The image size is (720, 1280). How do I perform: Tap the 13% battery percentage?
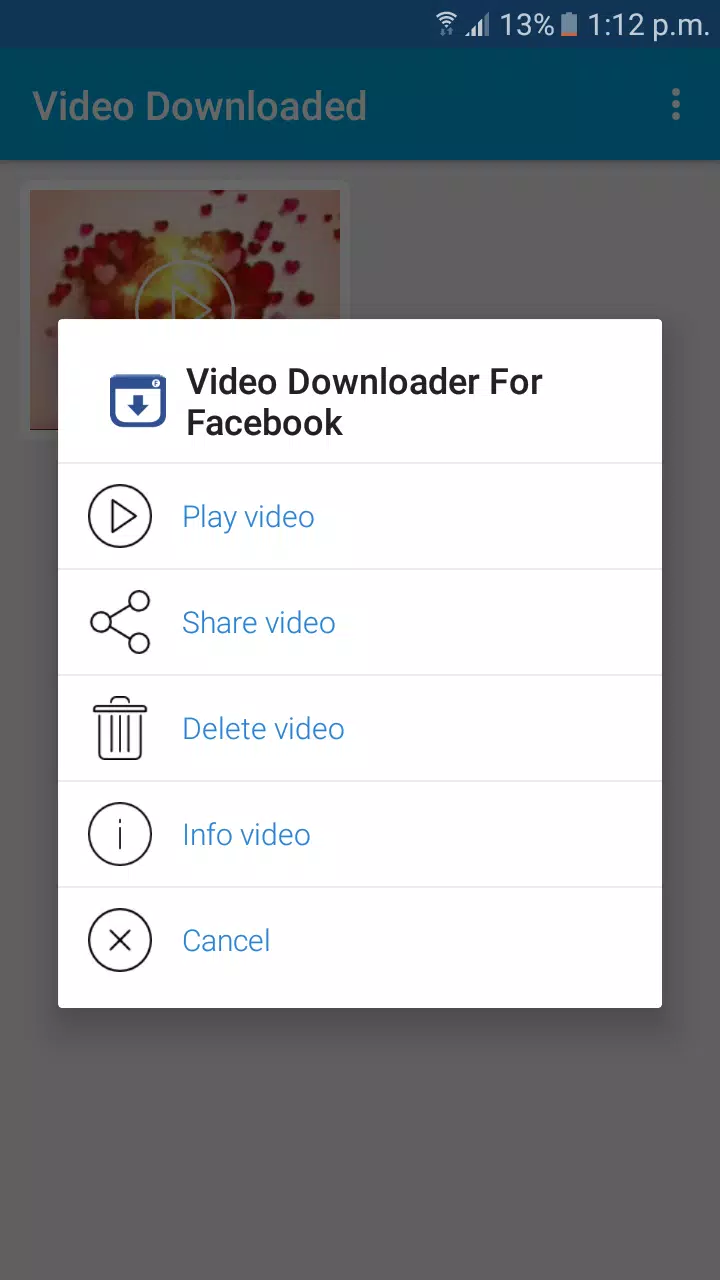click(x=526, y=25)
